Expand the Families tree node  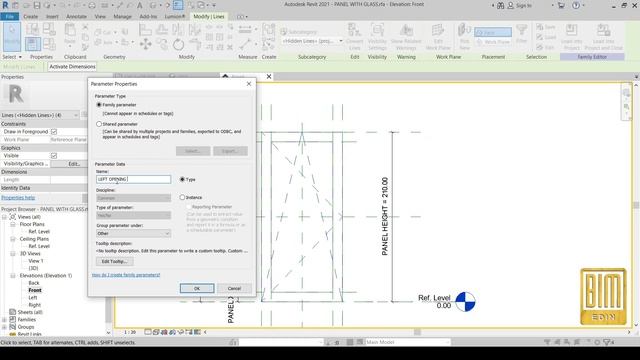4,320
